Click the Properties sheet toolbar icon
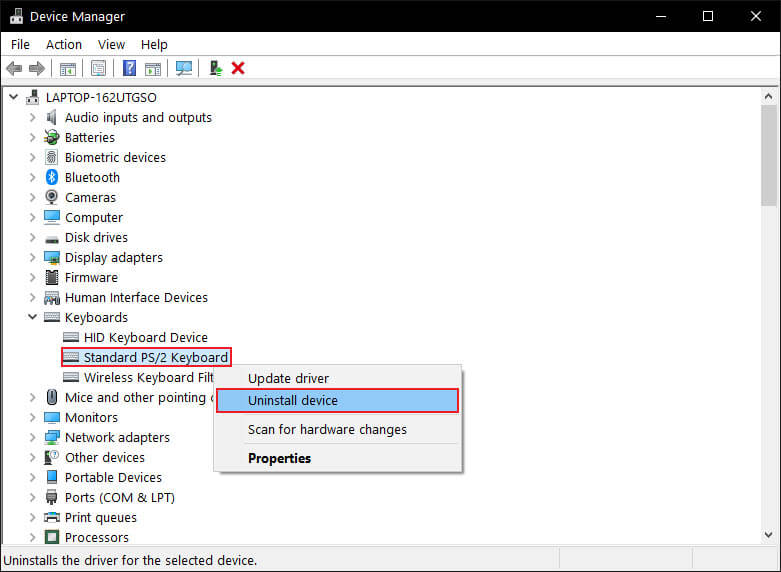The width and height of the screenshot is (781, 572). coord(99,68)
